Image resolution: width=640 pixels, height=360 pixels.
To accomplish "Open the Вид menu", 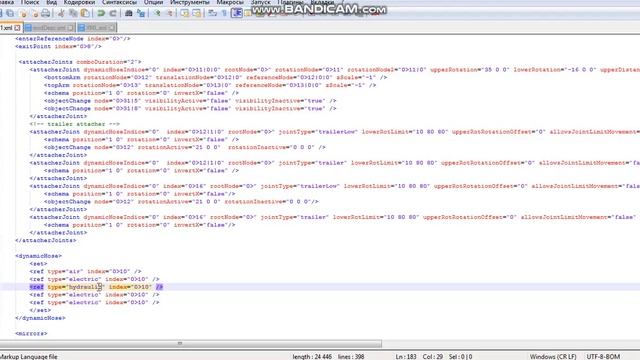I will coord(51,2).
